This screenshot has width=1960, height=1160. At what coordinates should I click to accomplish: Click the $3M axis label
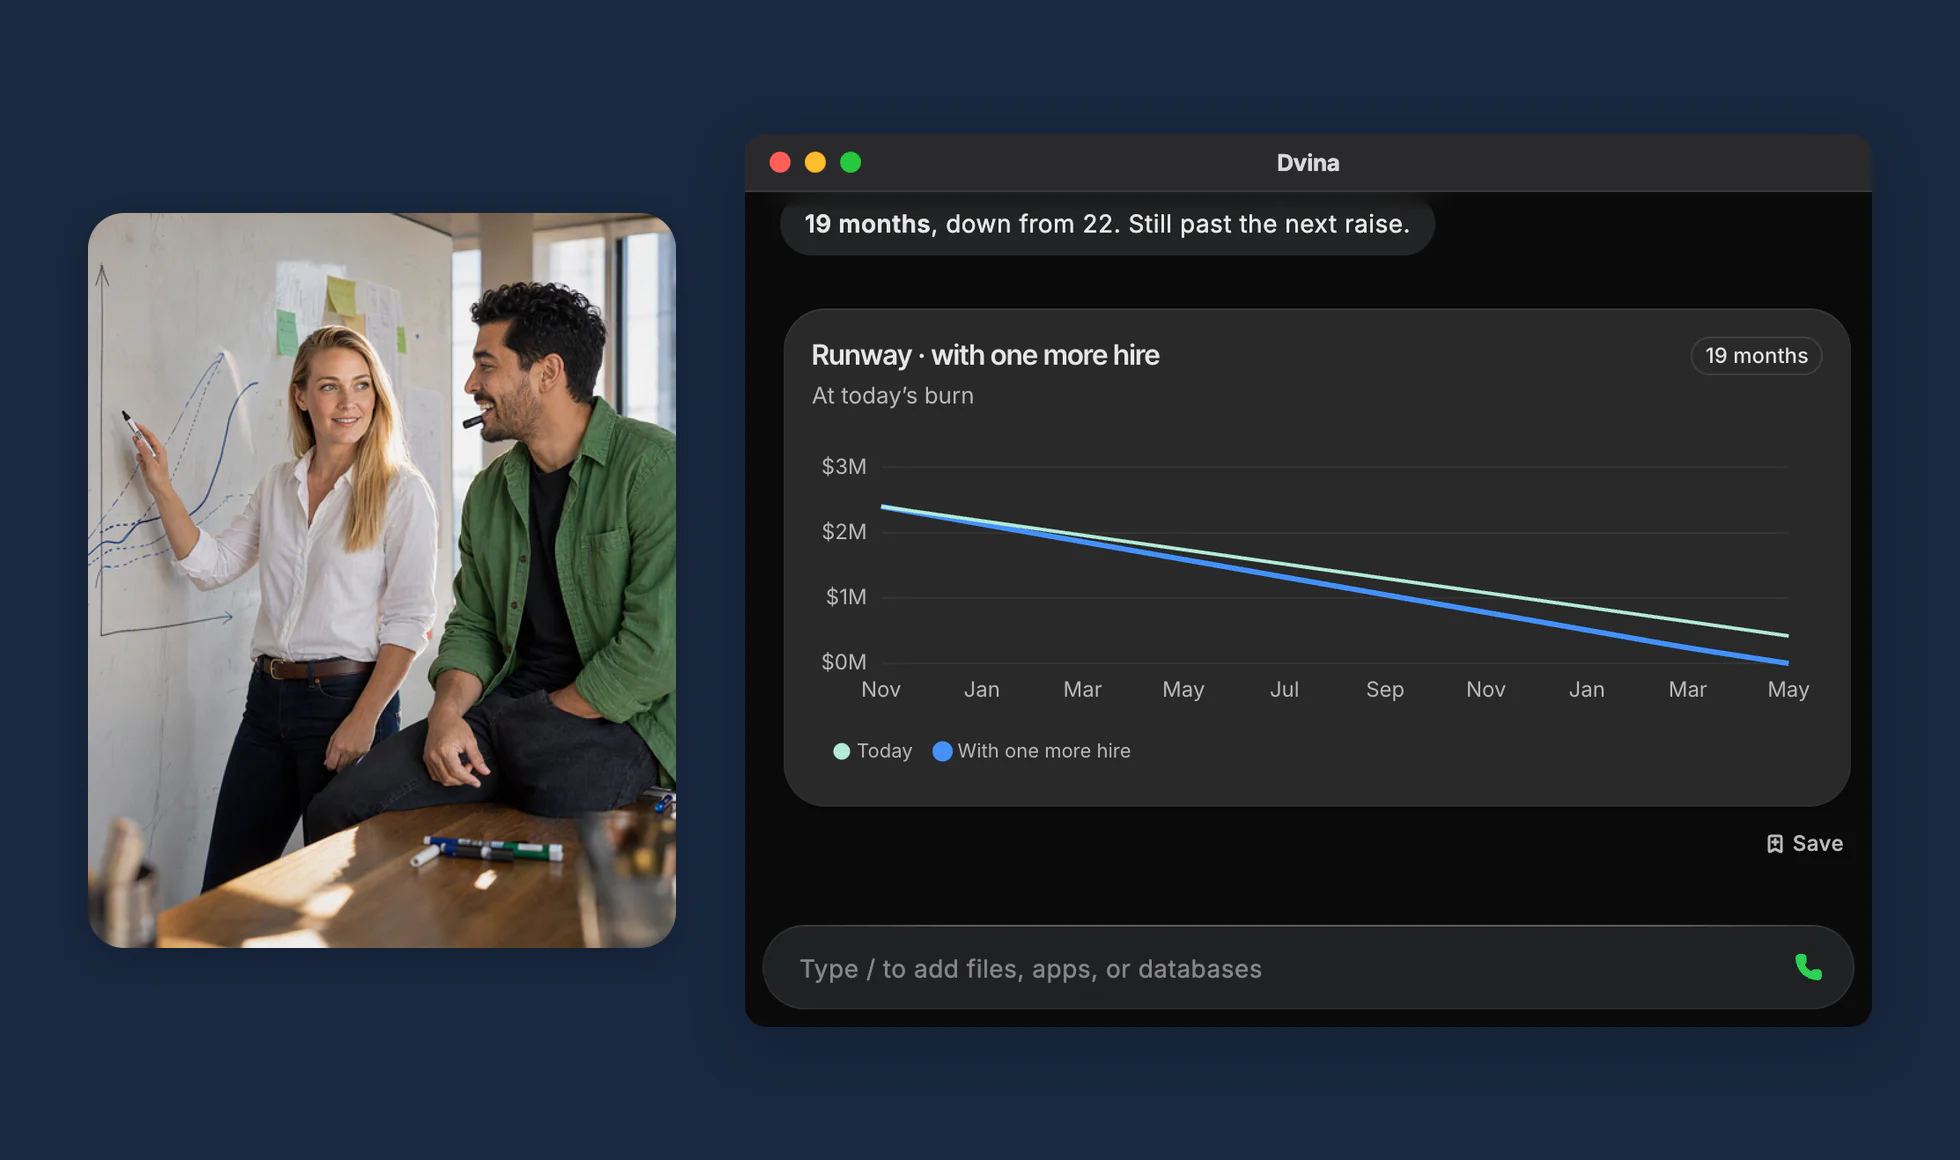click(x=844, y=467)
